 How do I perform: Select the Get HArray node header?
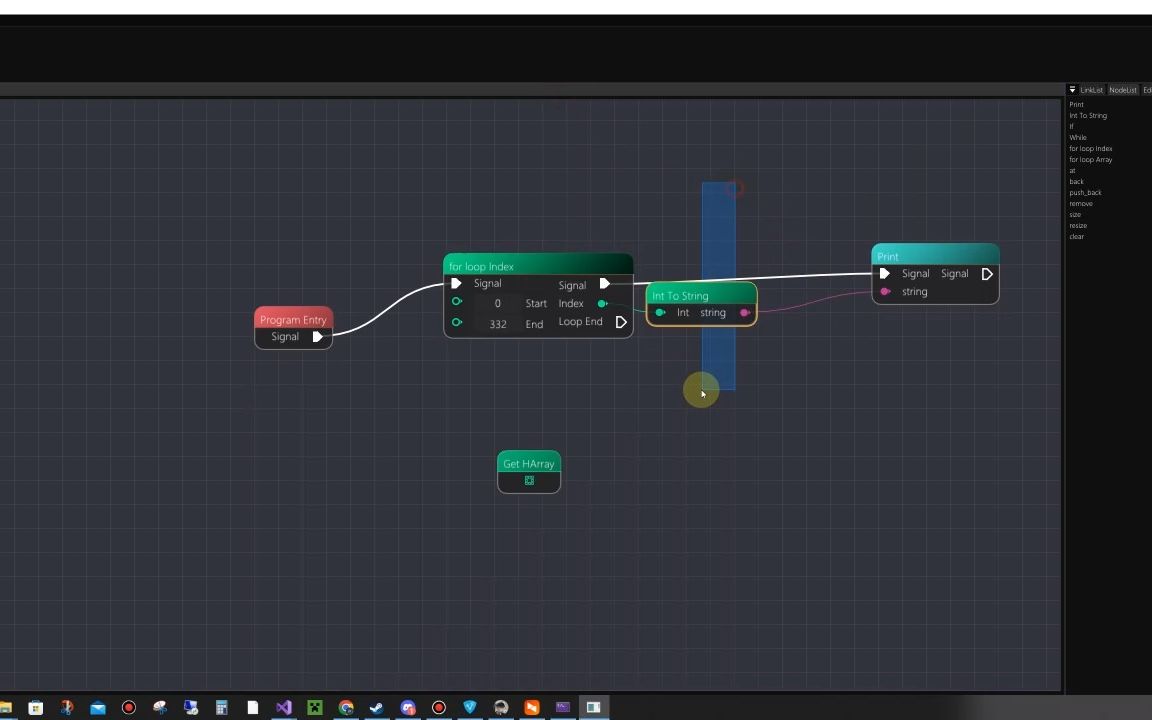pyautogui.click(x=529, y=462)
